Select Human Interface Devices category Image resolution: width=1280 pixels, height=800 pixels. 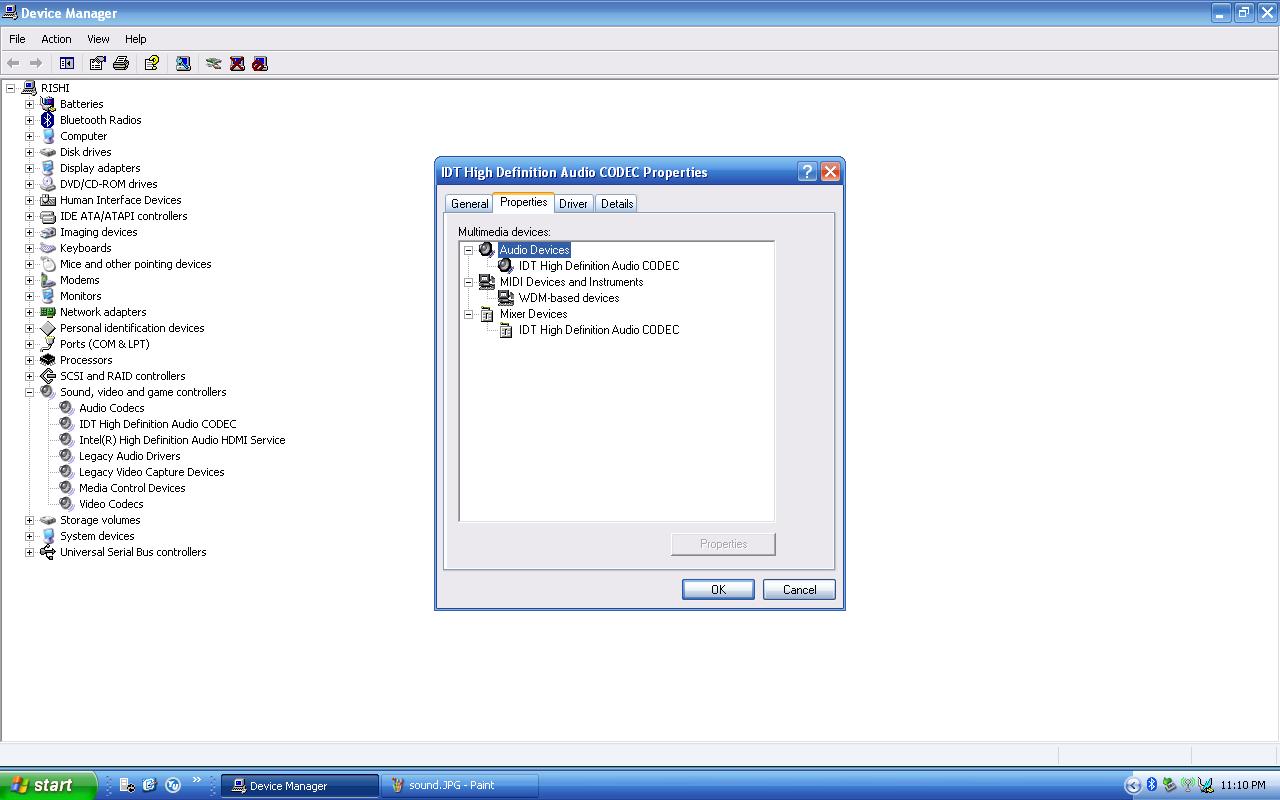[x=120, y=200]
